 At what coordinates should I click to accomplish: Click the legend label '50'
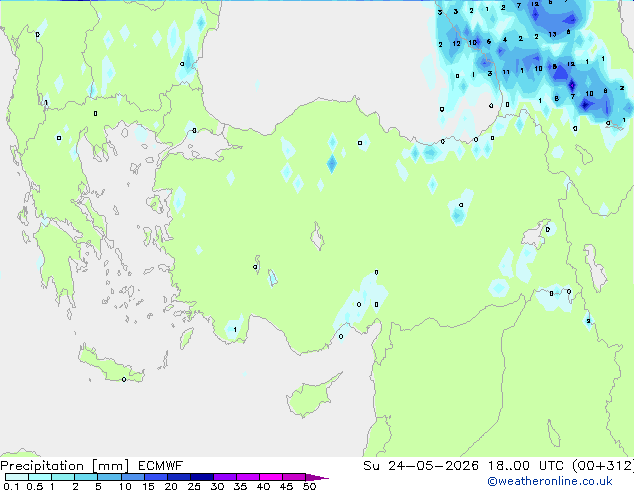point(309,486)
